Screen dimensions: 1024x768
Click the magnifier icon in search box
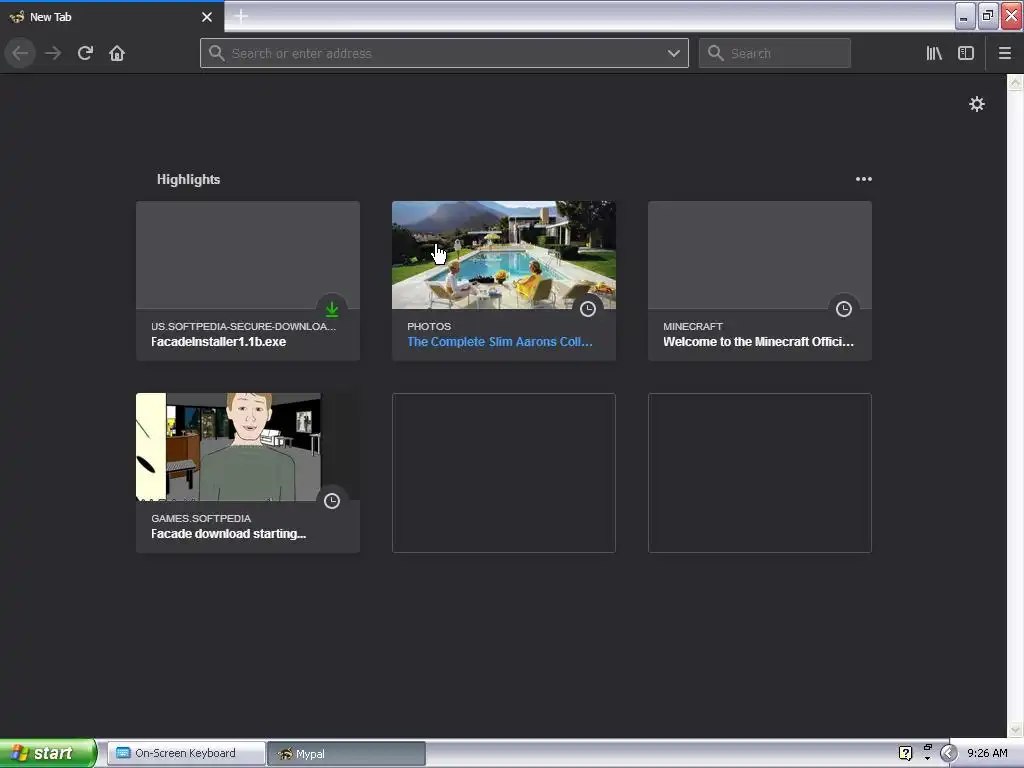pyautogui.click(x=716, y=53)
